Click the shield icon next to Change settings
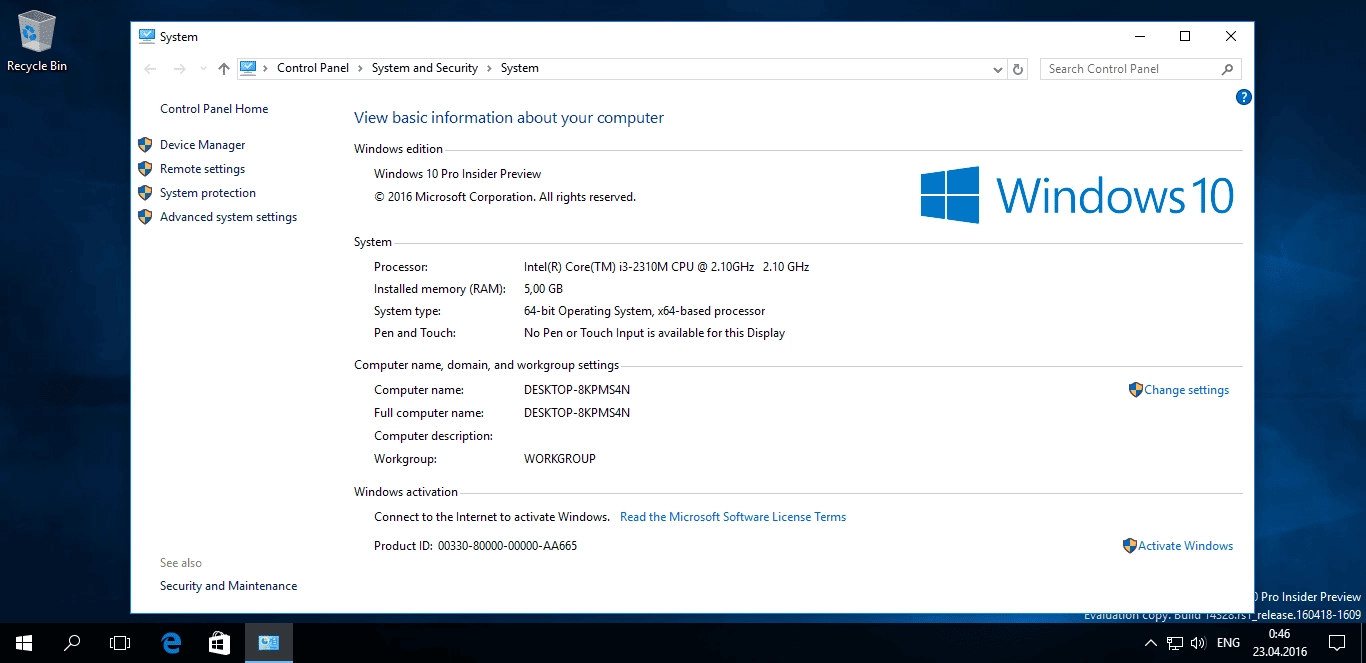 click(1135, 390)
